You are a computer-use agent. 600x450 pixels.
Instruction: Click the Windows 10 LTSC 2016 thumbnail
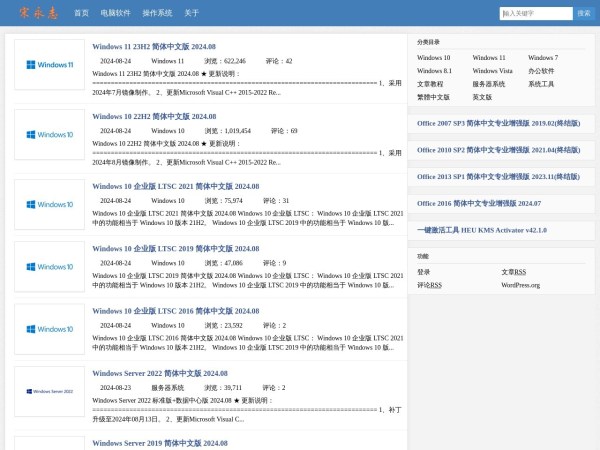tap(49, 329)
